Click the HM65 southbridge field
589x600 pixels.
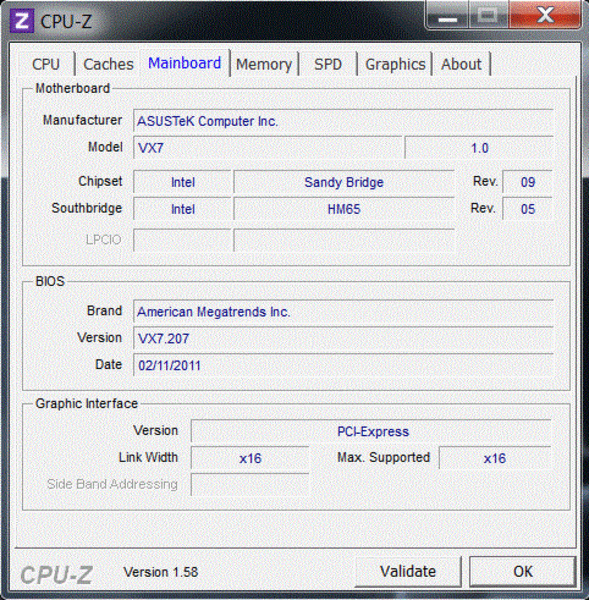coord(344,209)
